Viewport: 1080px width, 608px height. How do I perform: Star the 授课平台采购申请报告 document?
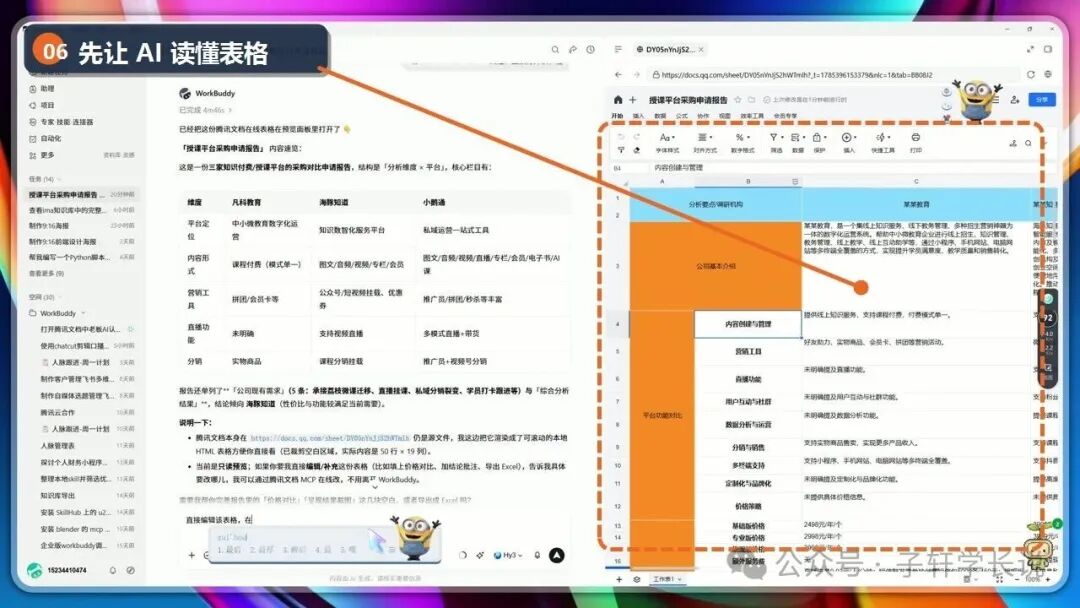(x=738, y=100)
